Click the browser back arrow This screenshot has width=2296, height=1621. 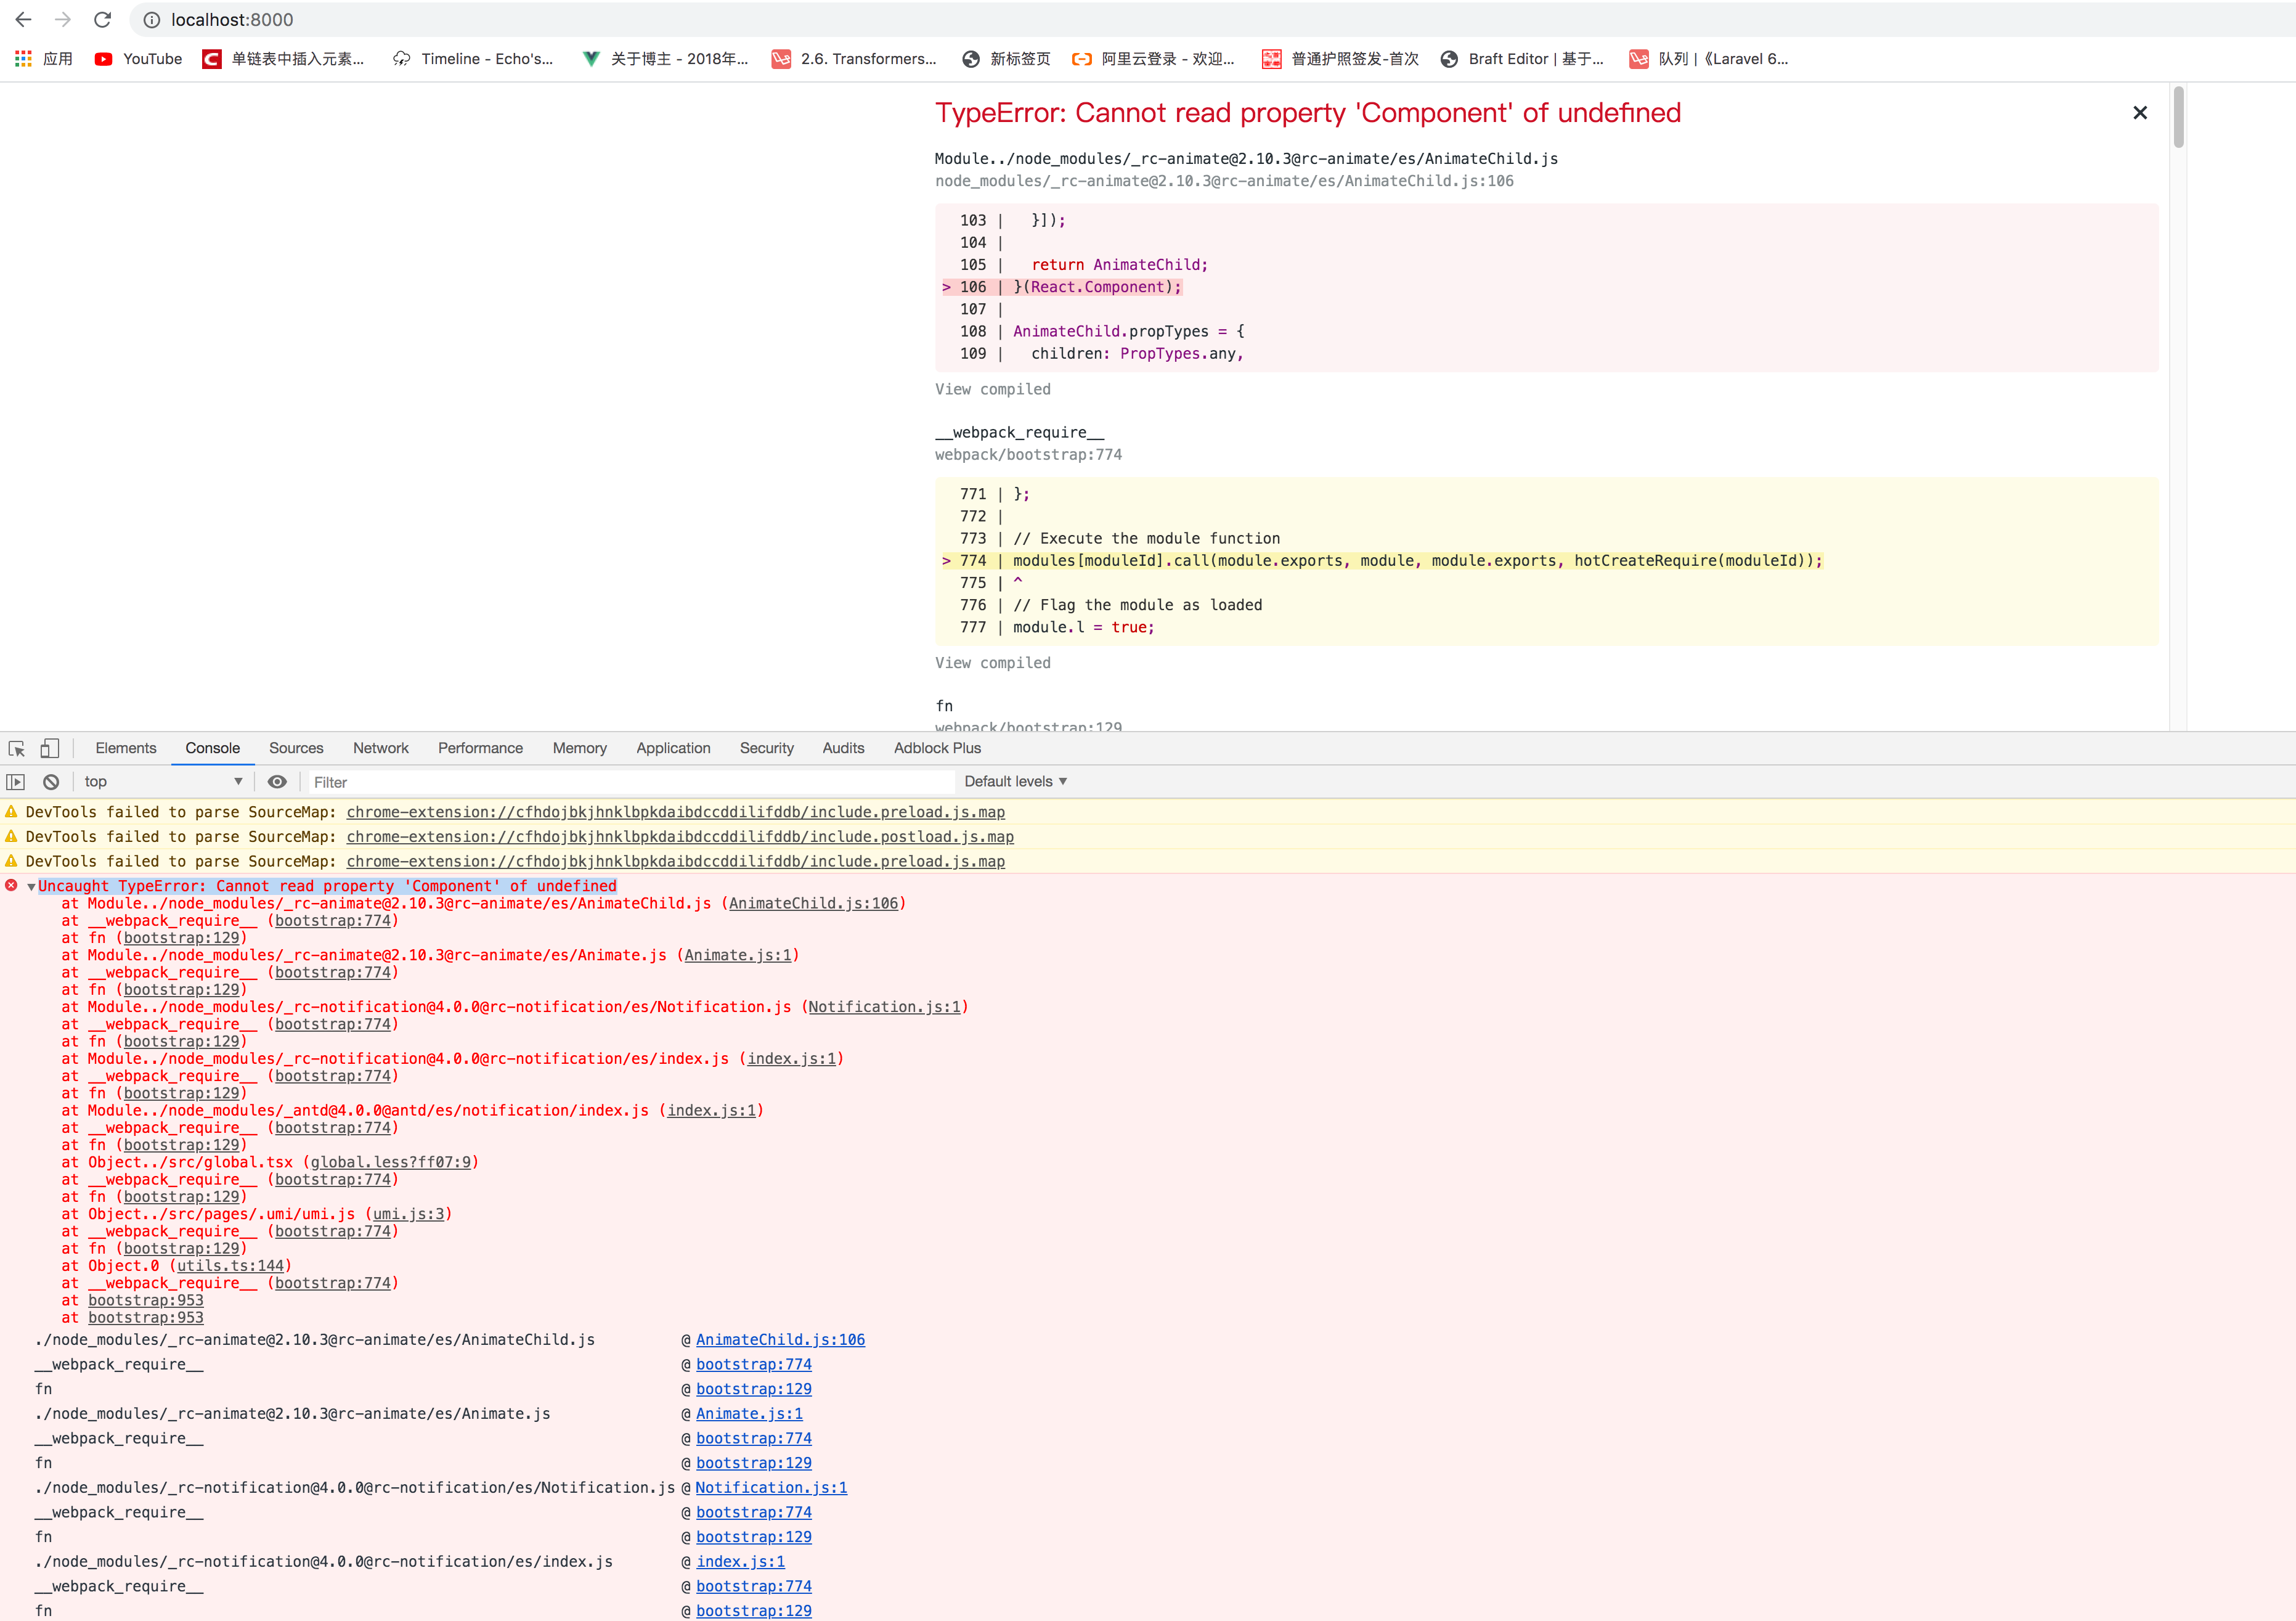pyautogui.click(x=23, y=20)
